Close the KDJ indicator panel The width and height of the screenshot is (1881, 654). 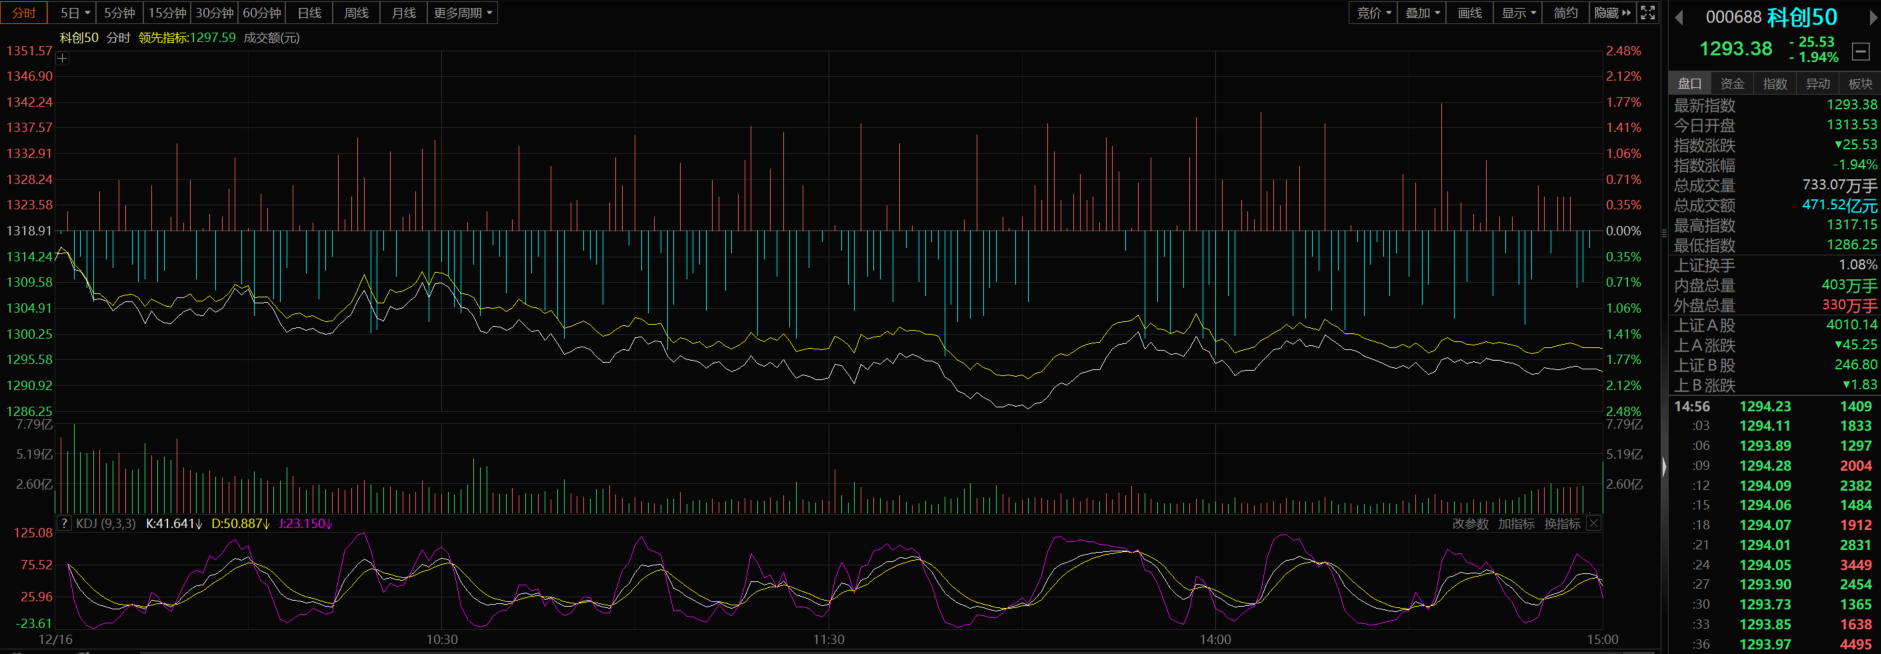[1594, 523]
